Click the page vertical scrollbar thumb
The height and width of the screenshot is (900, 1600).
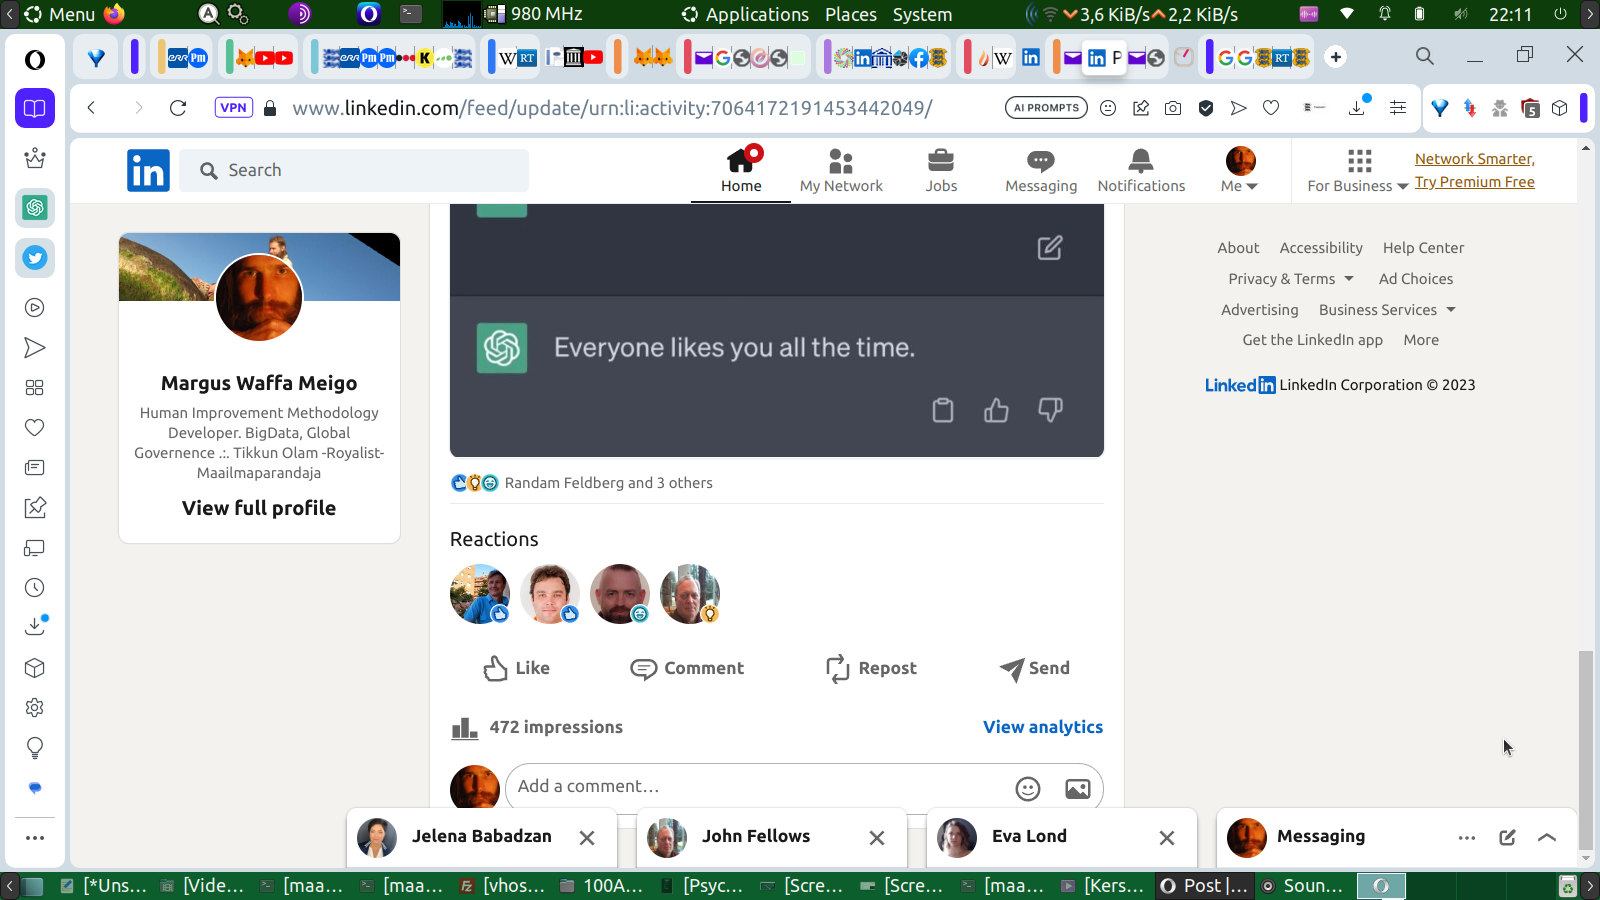pos(1586,750)
